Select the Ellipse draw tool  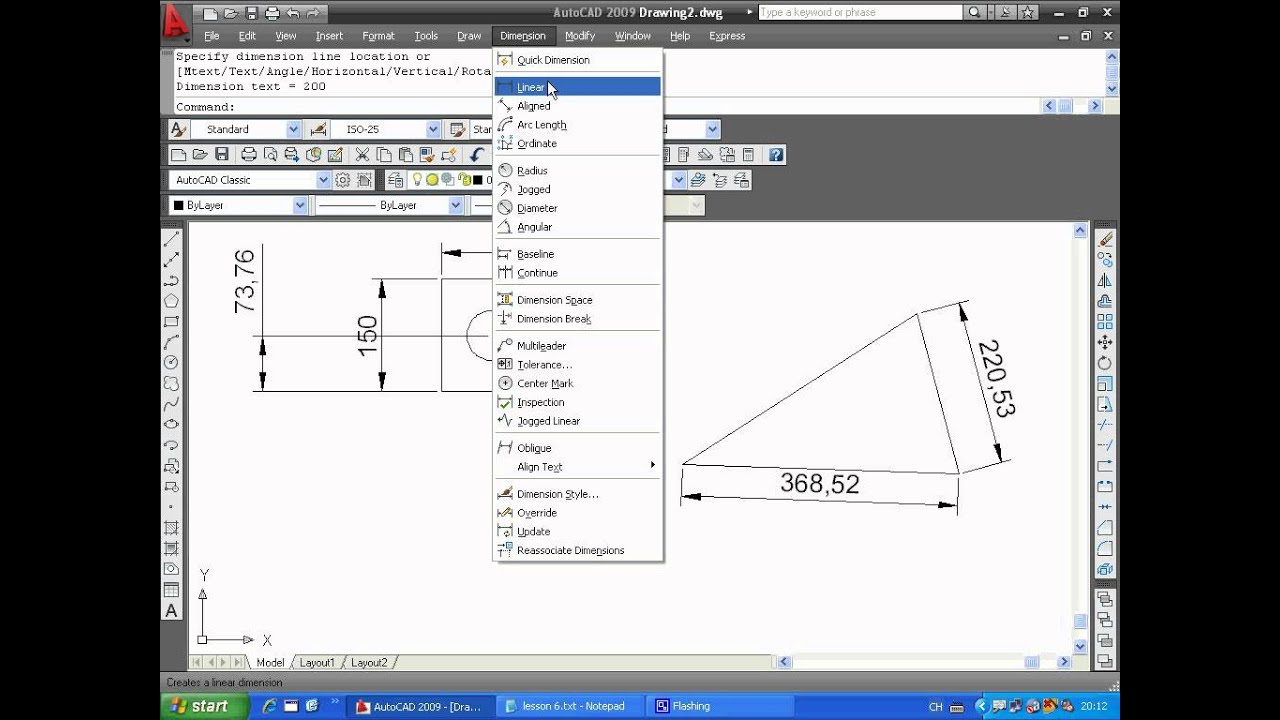171,424
